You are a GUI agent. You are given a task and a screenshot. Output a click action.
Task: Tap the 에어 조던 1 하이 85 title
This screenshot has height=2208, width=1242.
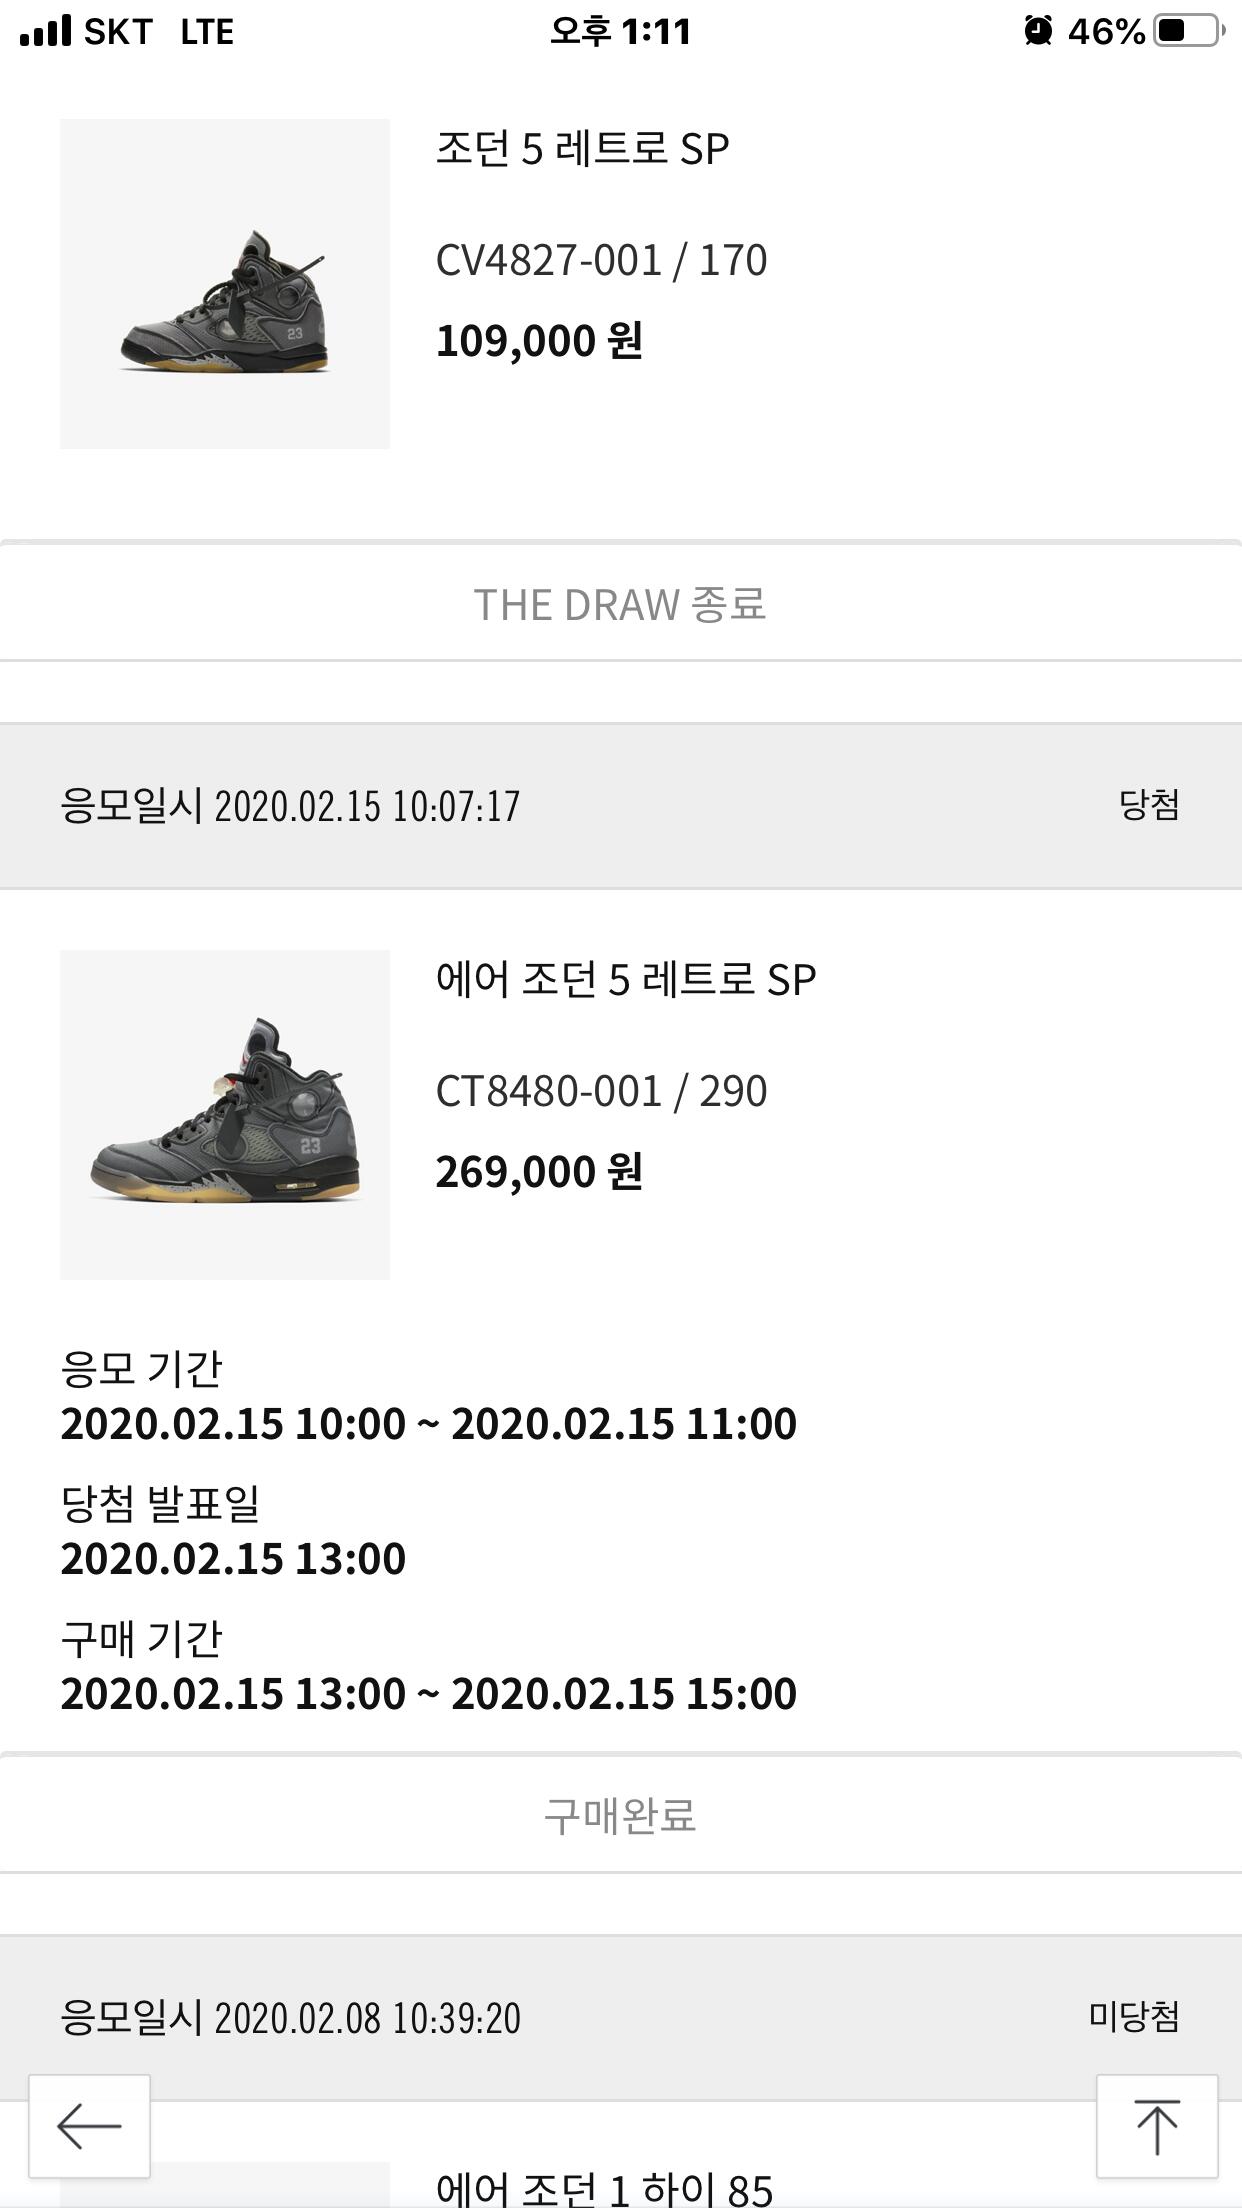click(x=604, y=2188)
